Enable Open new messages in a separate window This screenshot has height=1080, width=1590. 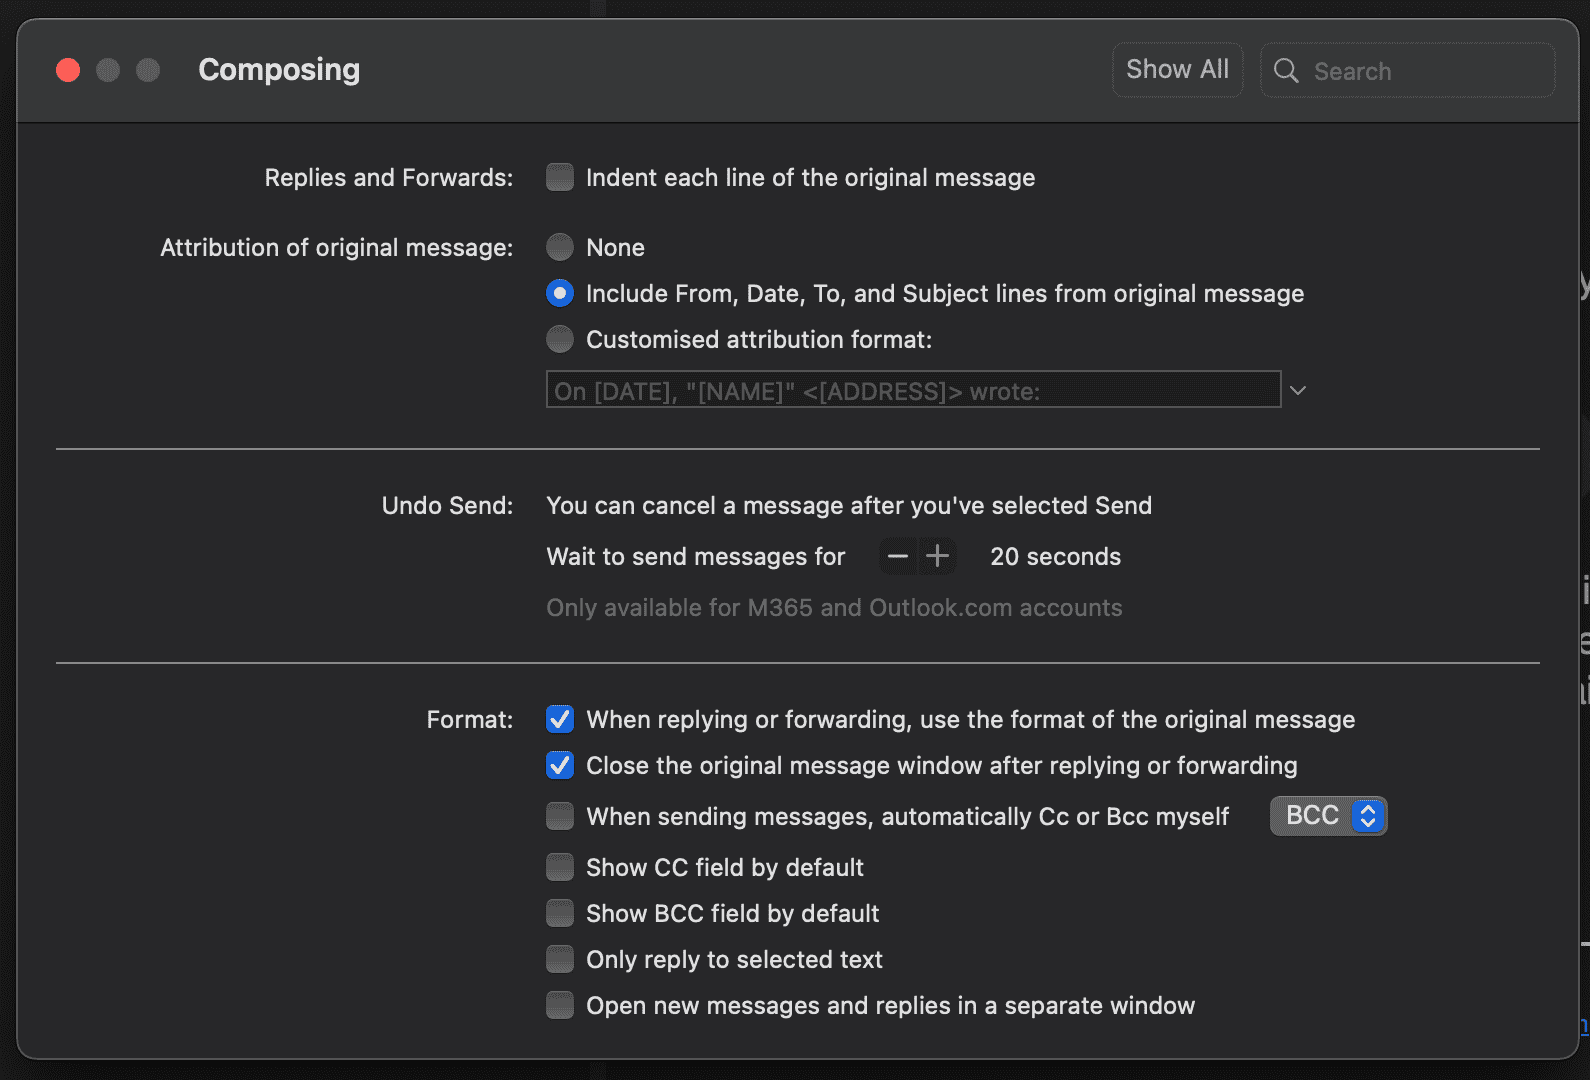click(560, 1005)
